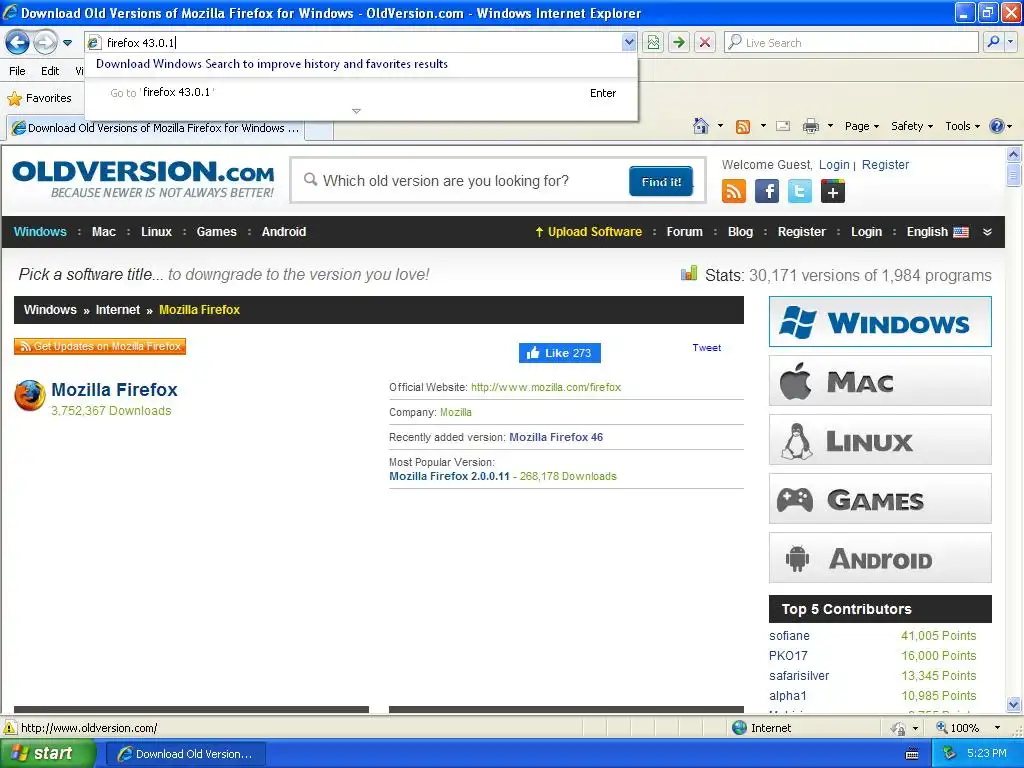This screenshot has height=768, width=1024.
Task: Click the browser Back arrow button
Action: point(18,43)
